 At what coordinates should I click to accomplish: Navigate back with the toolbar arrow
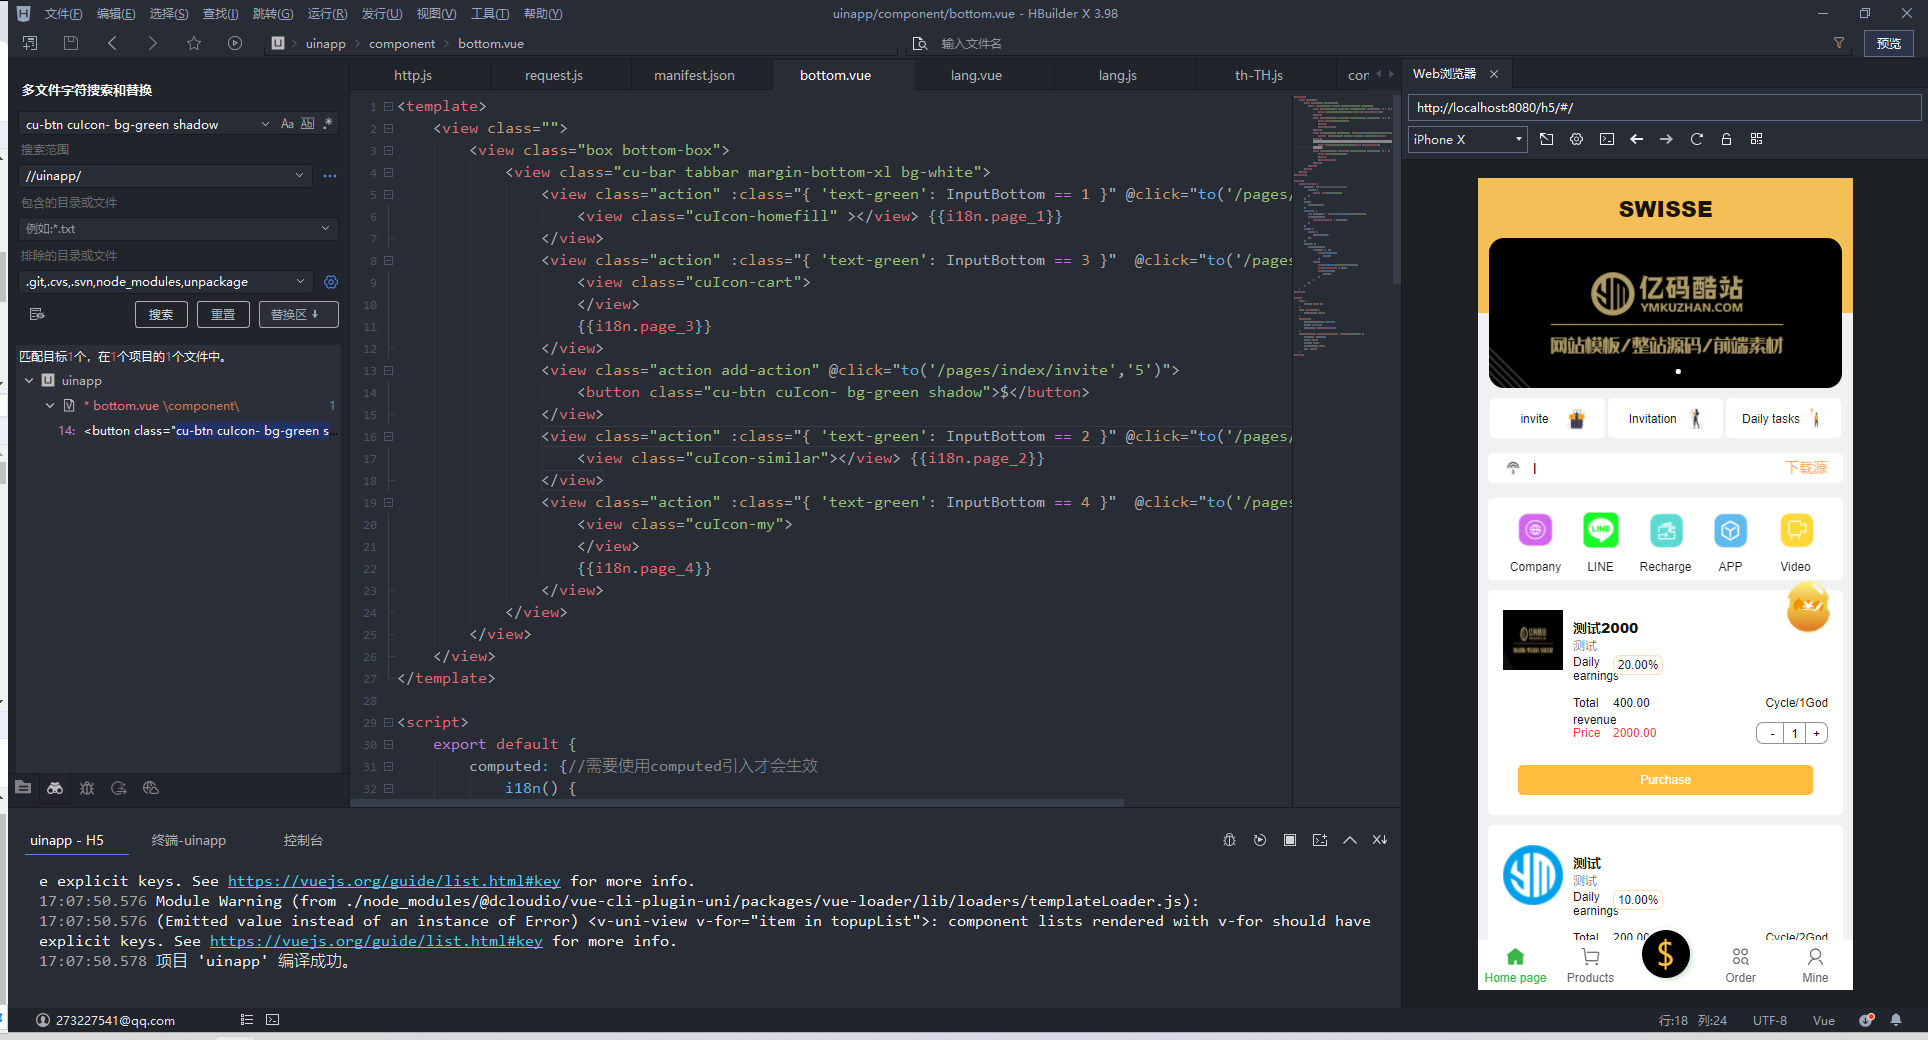pos(112,43)
